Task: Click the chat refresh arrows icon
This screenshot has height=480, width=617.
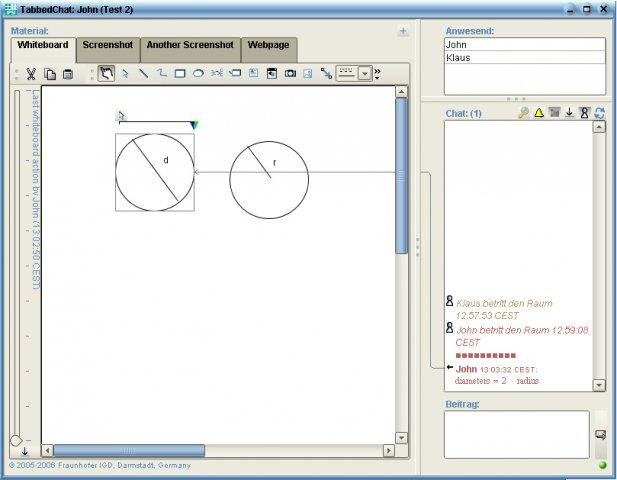Action: (599, 113)
